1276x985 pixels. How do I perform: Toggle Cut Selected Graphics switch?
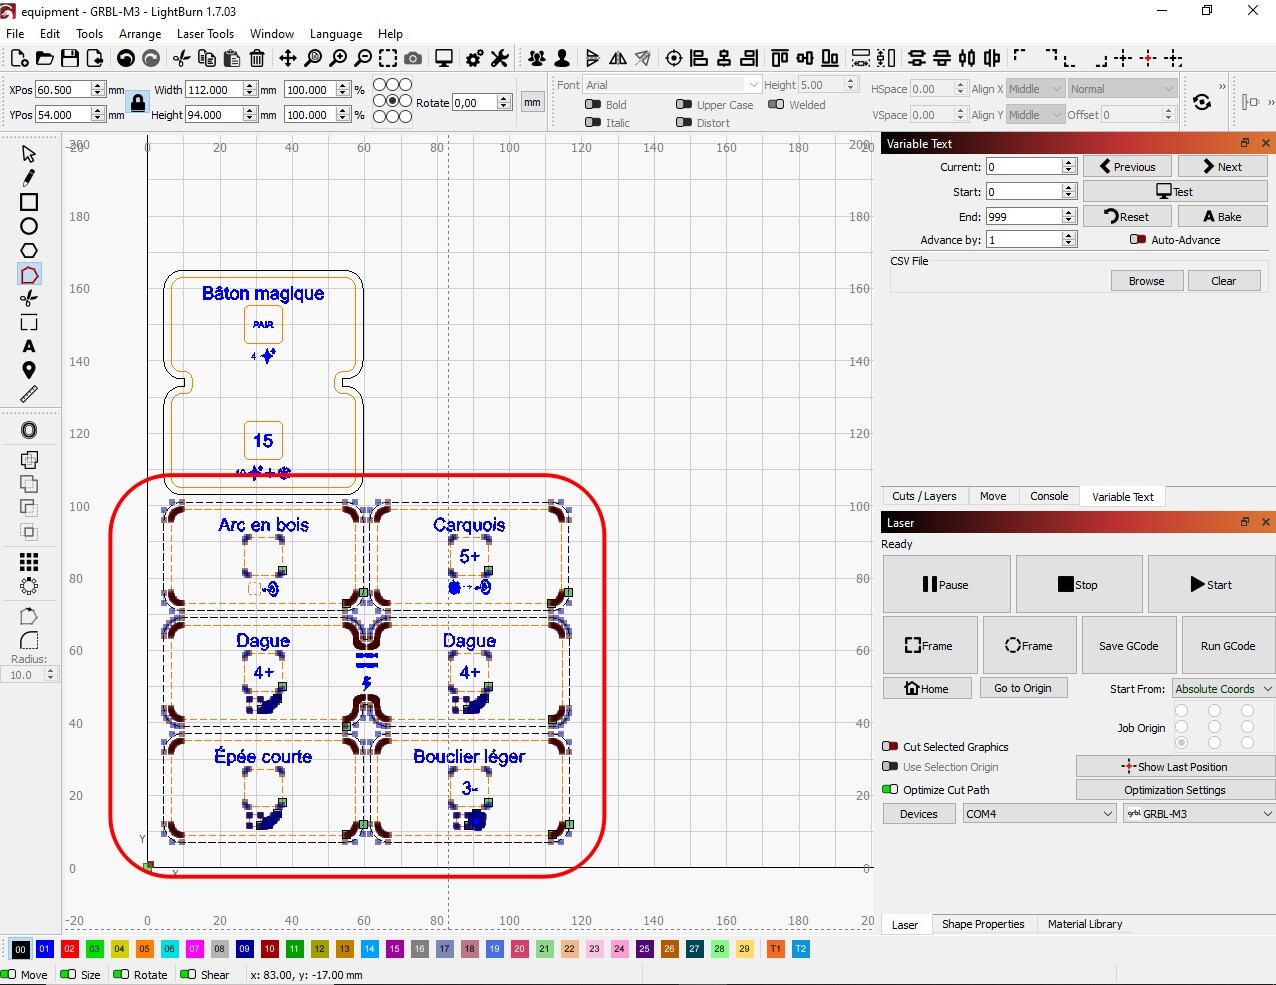click(x=890, y=747)
